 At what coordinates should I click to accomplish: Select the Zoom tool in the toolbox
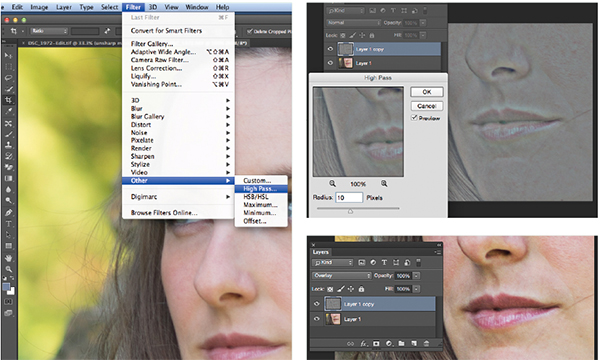click(x=8, y=269)
